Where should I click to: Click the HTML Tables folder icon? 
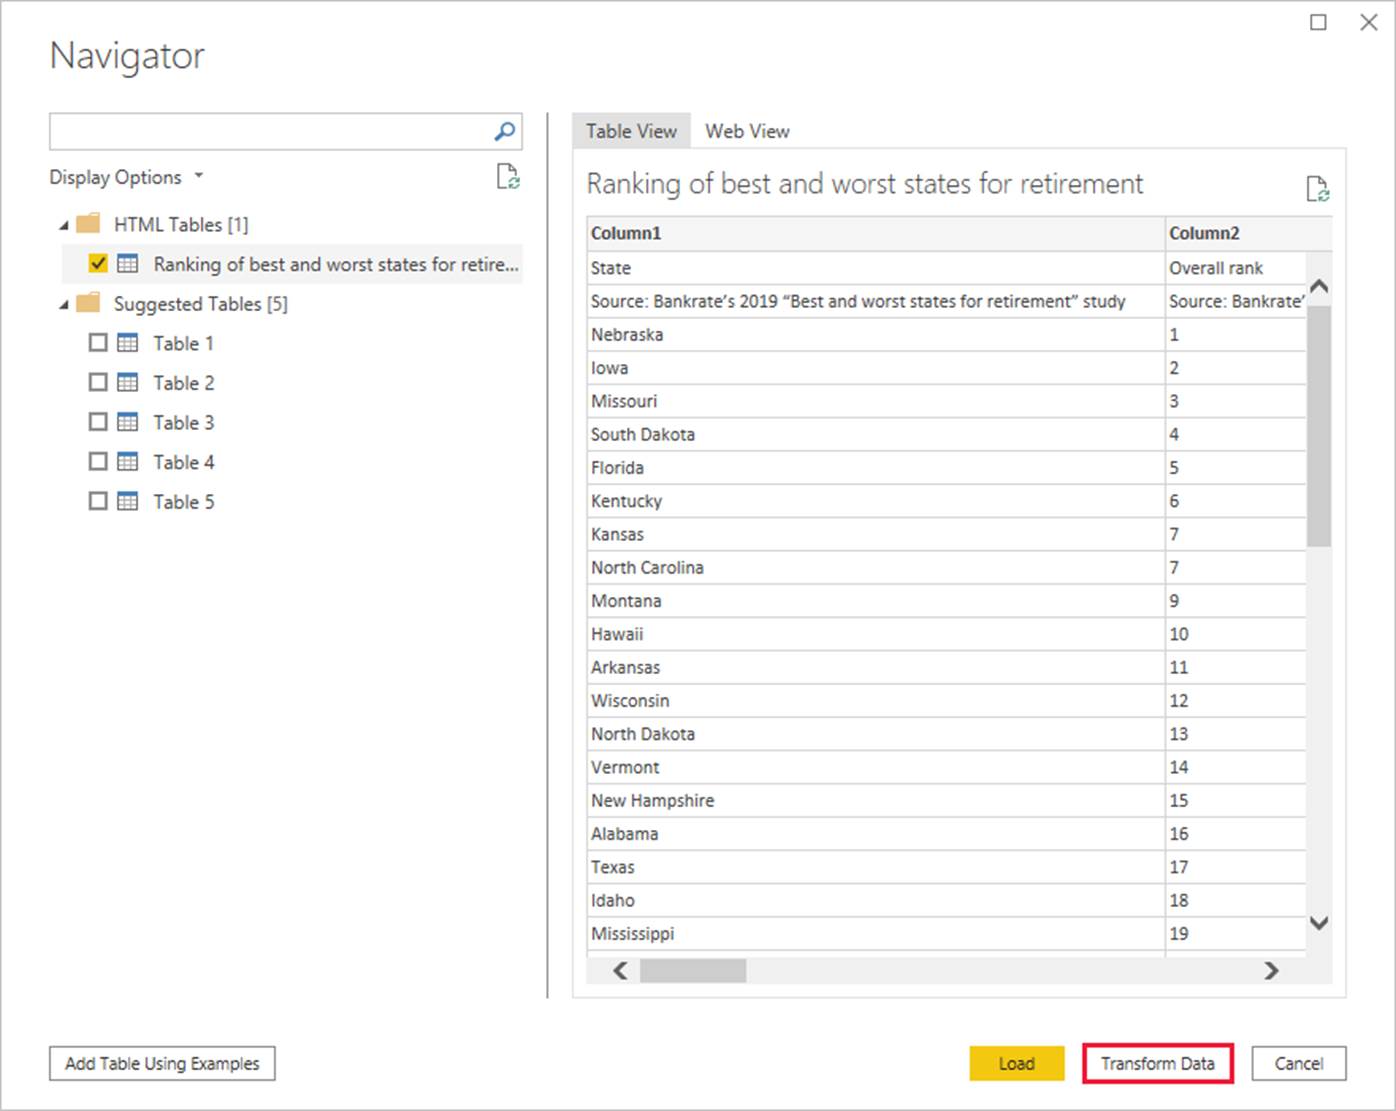pos(89,223)
